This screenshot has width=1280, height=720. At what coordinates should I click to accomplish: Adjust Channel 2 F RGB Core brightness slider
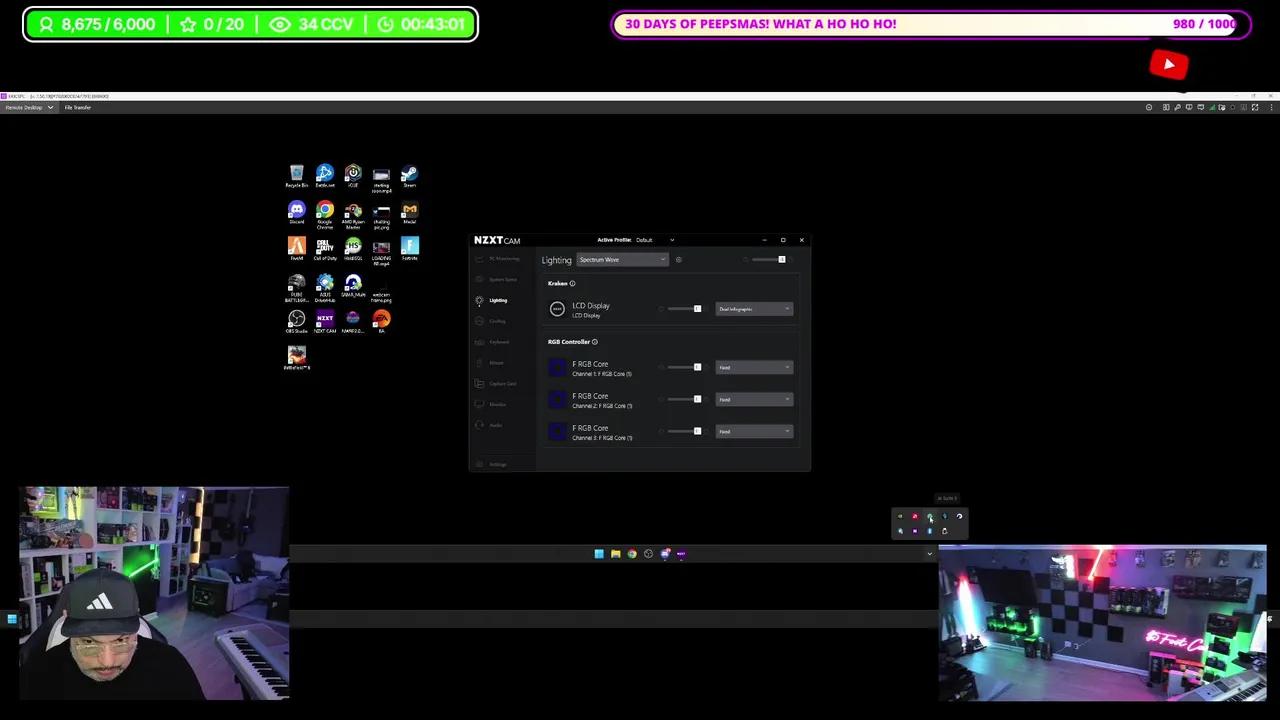(x=683, y=399)
